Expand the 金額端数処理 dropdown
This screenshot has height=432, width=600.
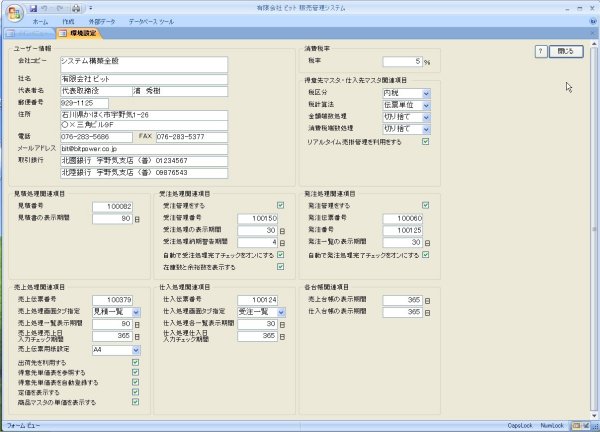[426, 117]
